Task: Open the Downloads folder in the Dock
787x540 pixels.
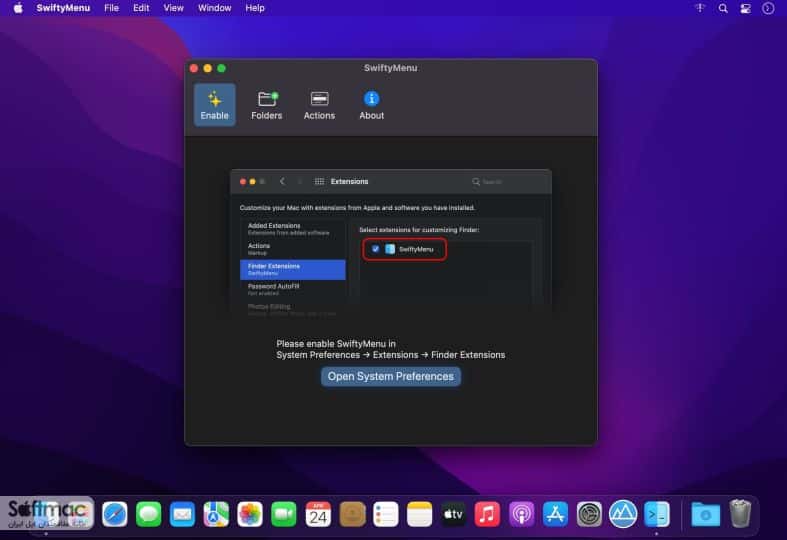Action: pos(705,514)
